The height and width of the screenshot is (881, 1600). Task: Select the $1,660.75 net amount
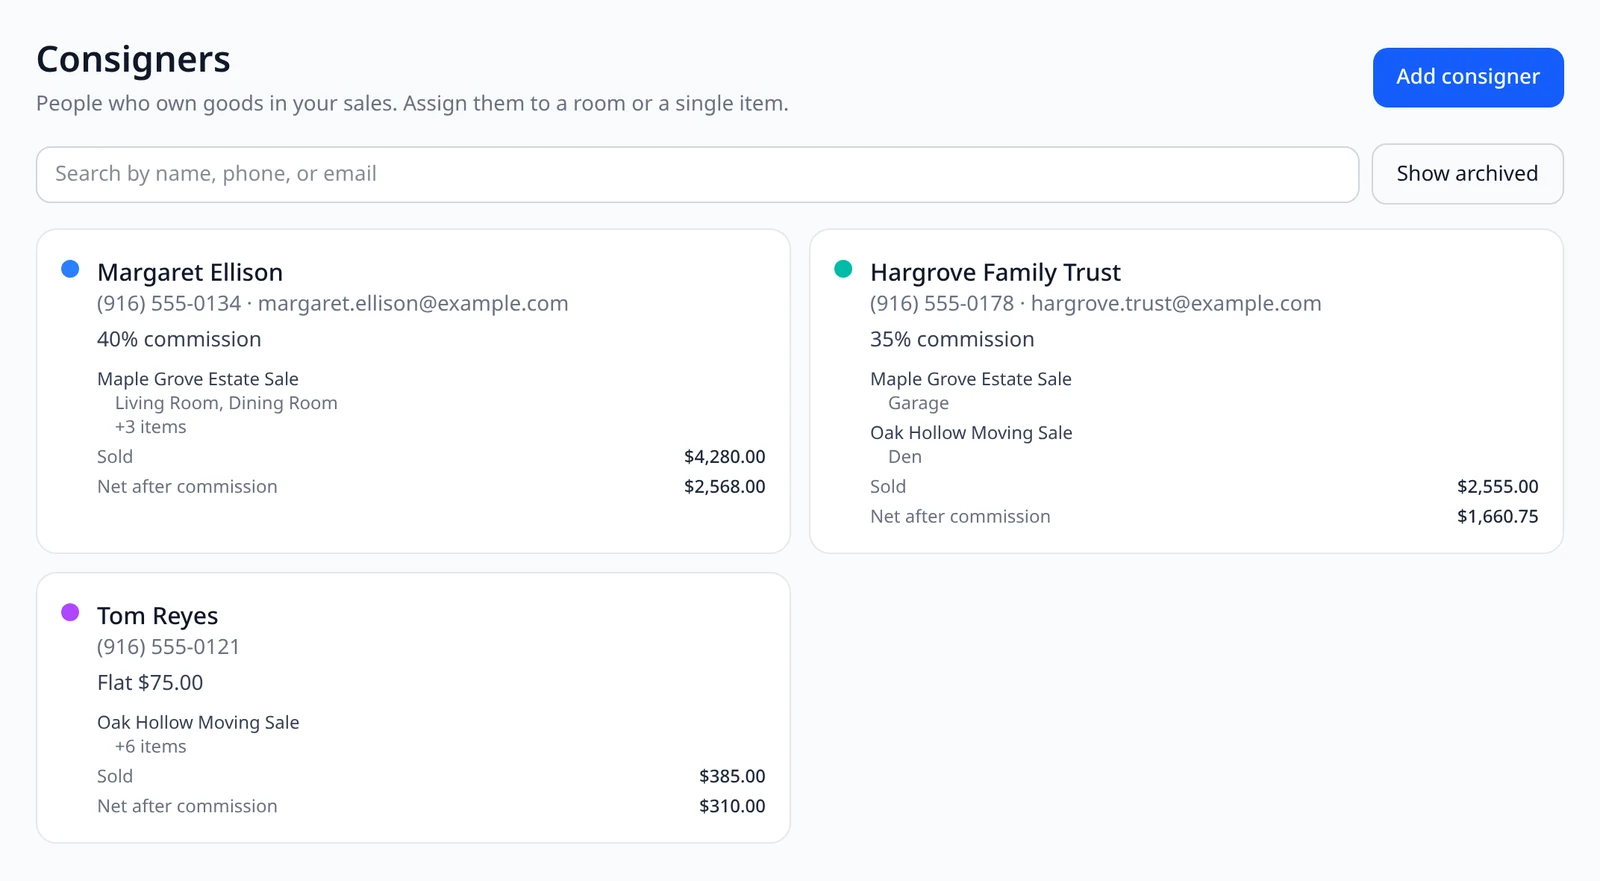coord(1498,517)
